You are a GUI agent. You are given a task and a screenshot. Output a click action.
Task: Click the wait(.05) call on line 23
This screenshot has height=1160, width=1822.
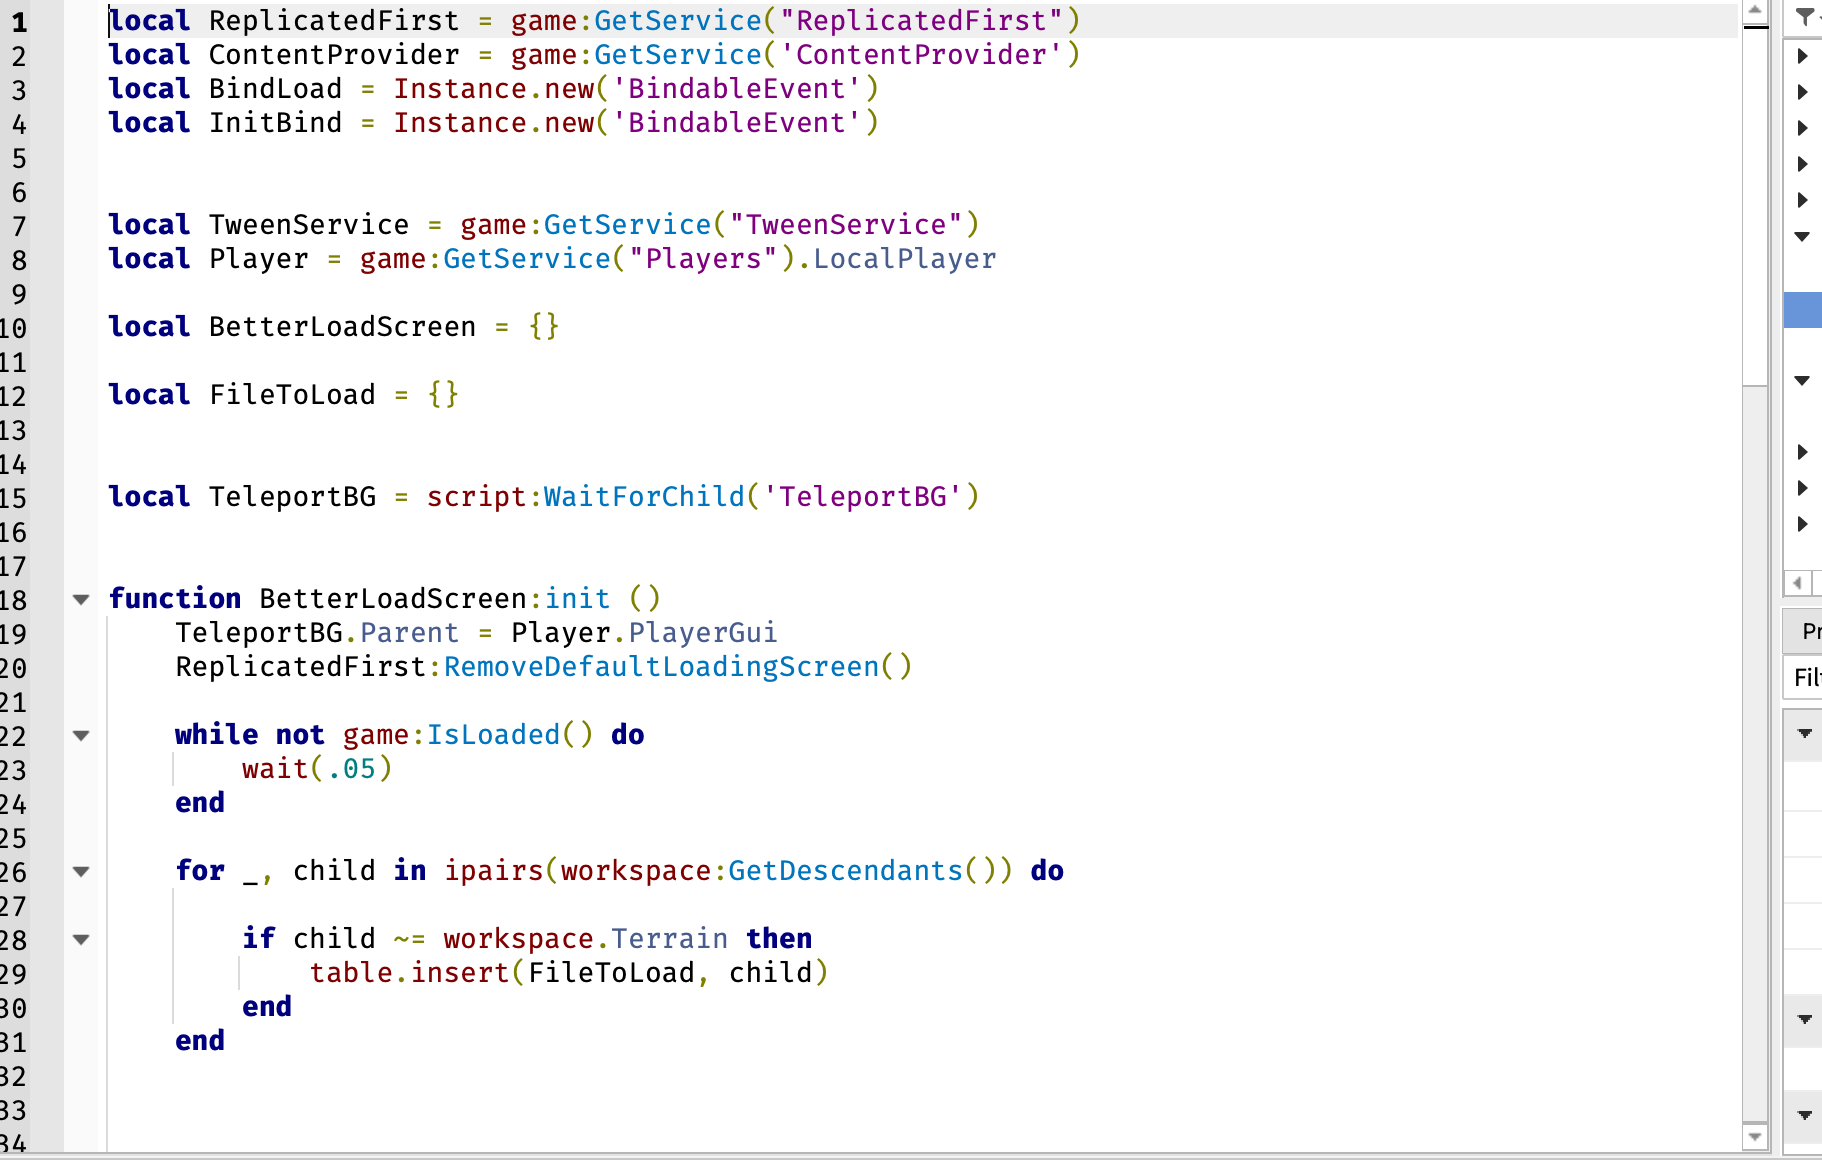315,768
